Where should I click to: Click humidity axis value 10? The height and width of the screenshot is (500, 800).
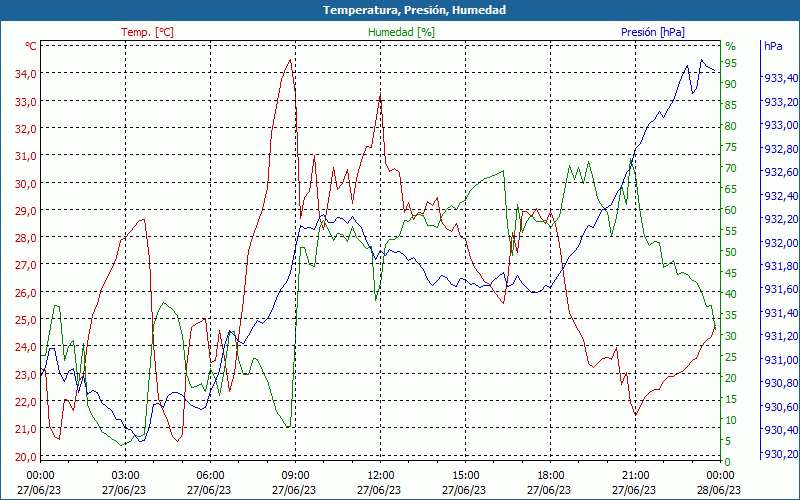pos(731,420)
